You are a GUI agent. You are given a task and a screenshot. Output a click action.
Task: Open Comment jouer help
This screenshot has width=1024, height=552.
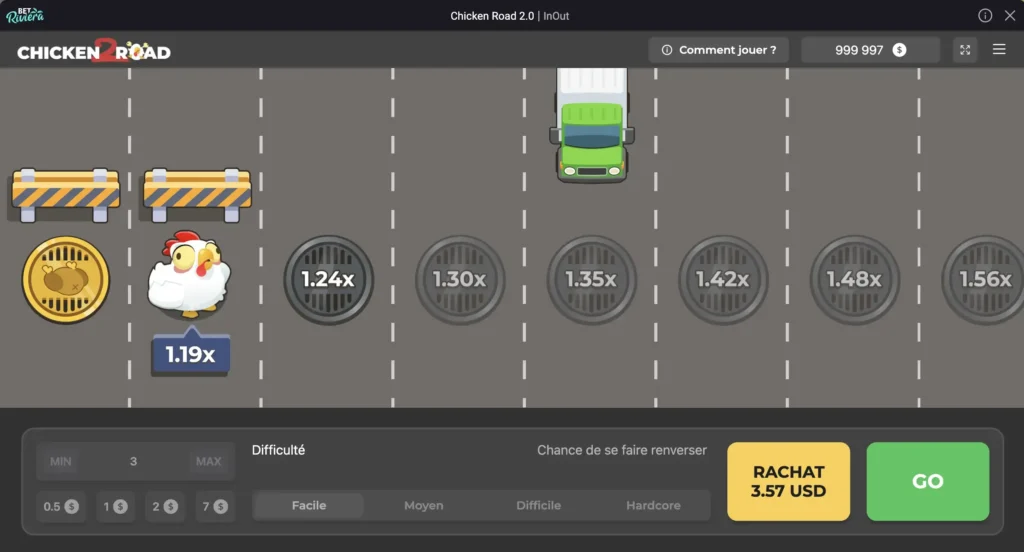[718, 50]
